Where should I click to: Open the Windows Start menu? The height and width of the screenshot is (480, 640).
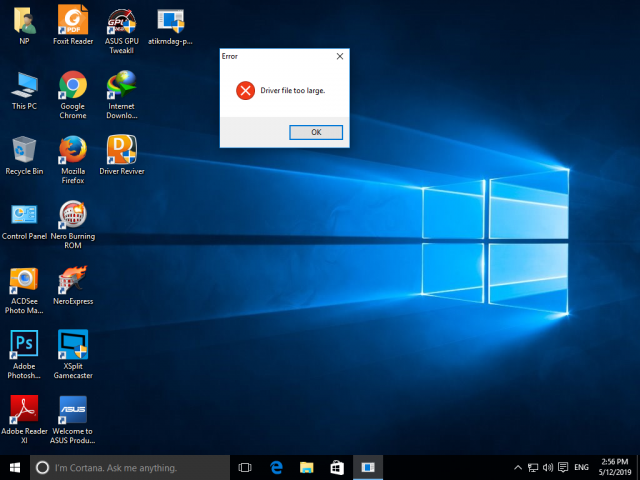[x=15, y=467]
